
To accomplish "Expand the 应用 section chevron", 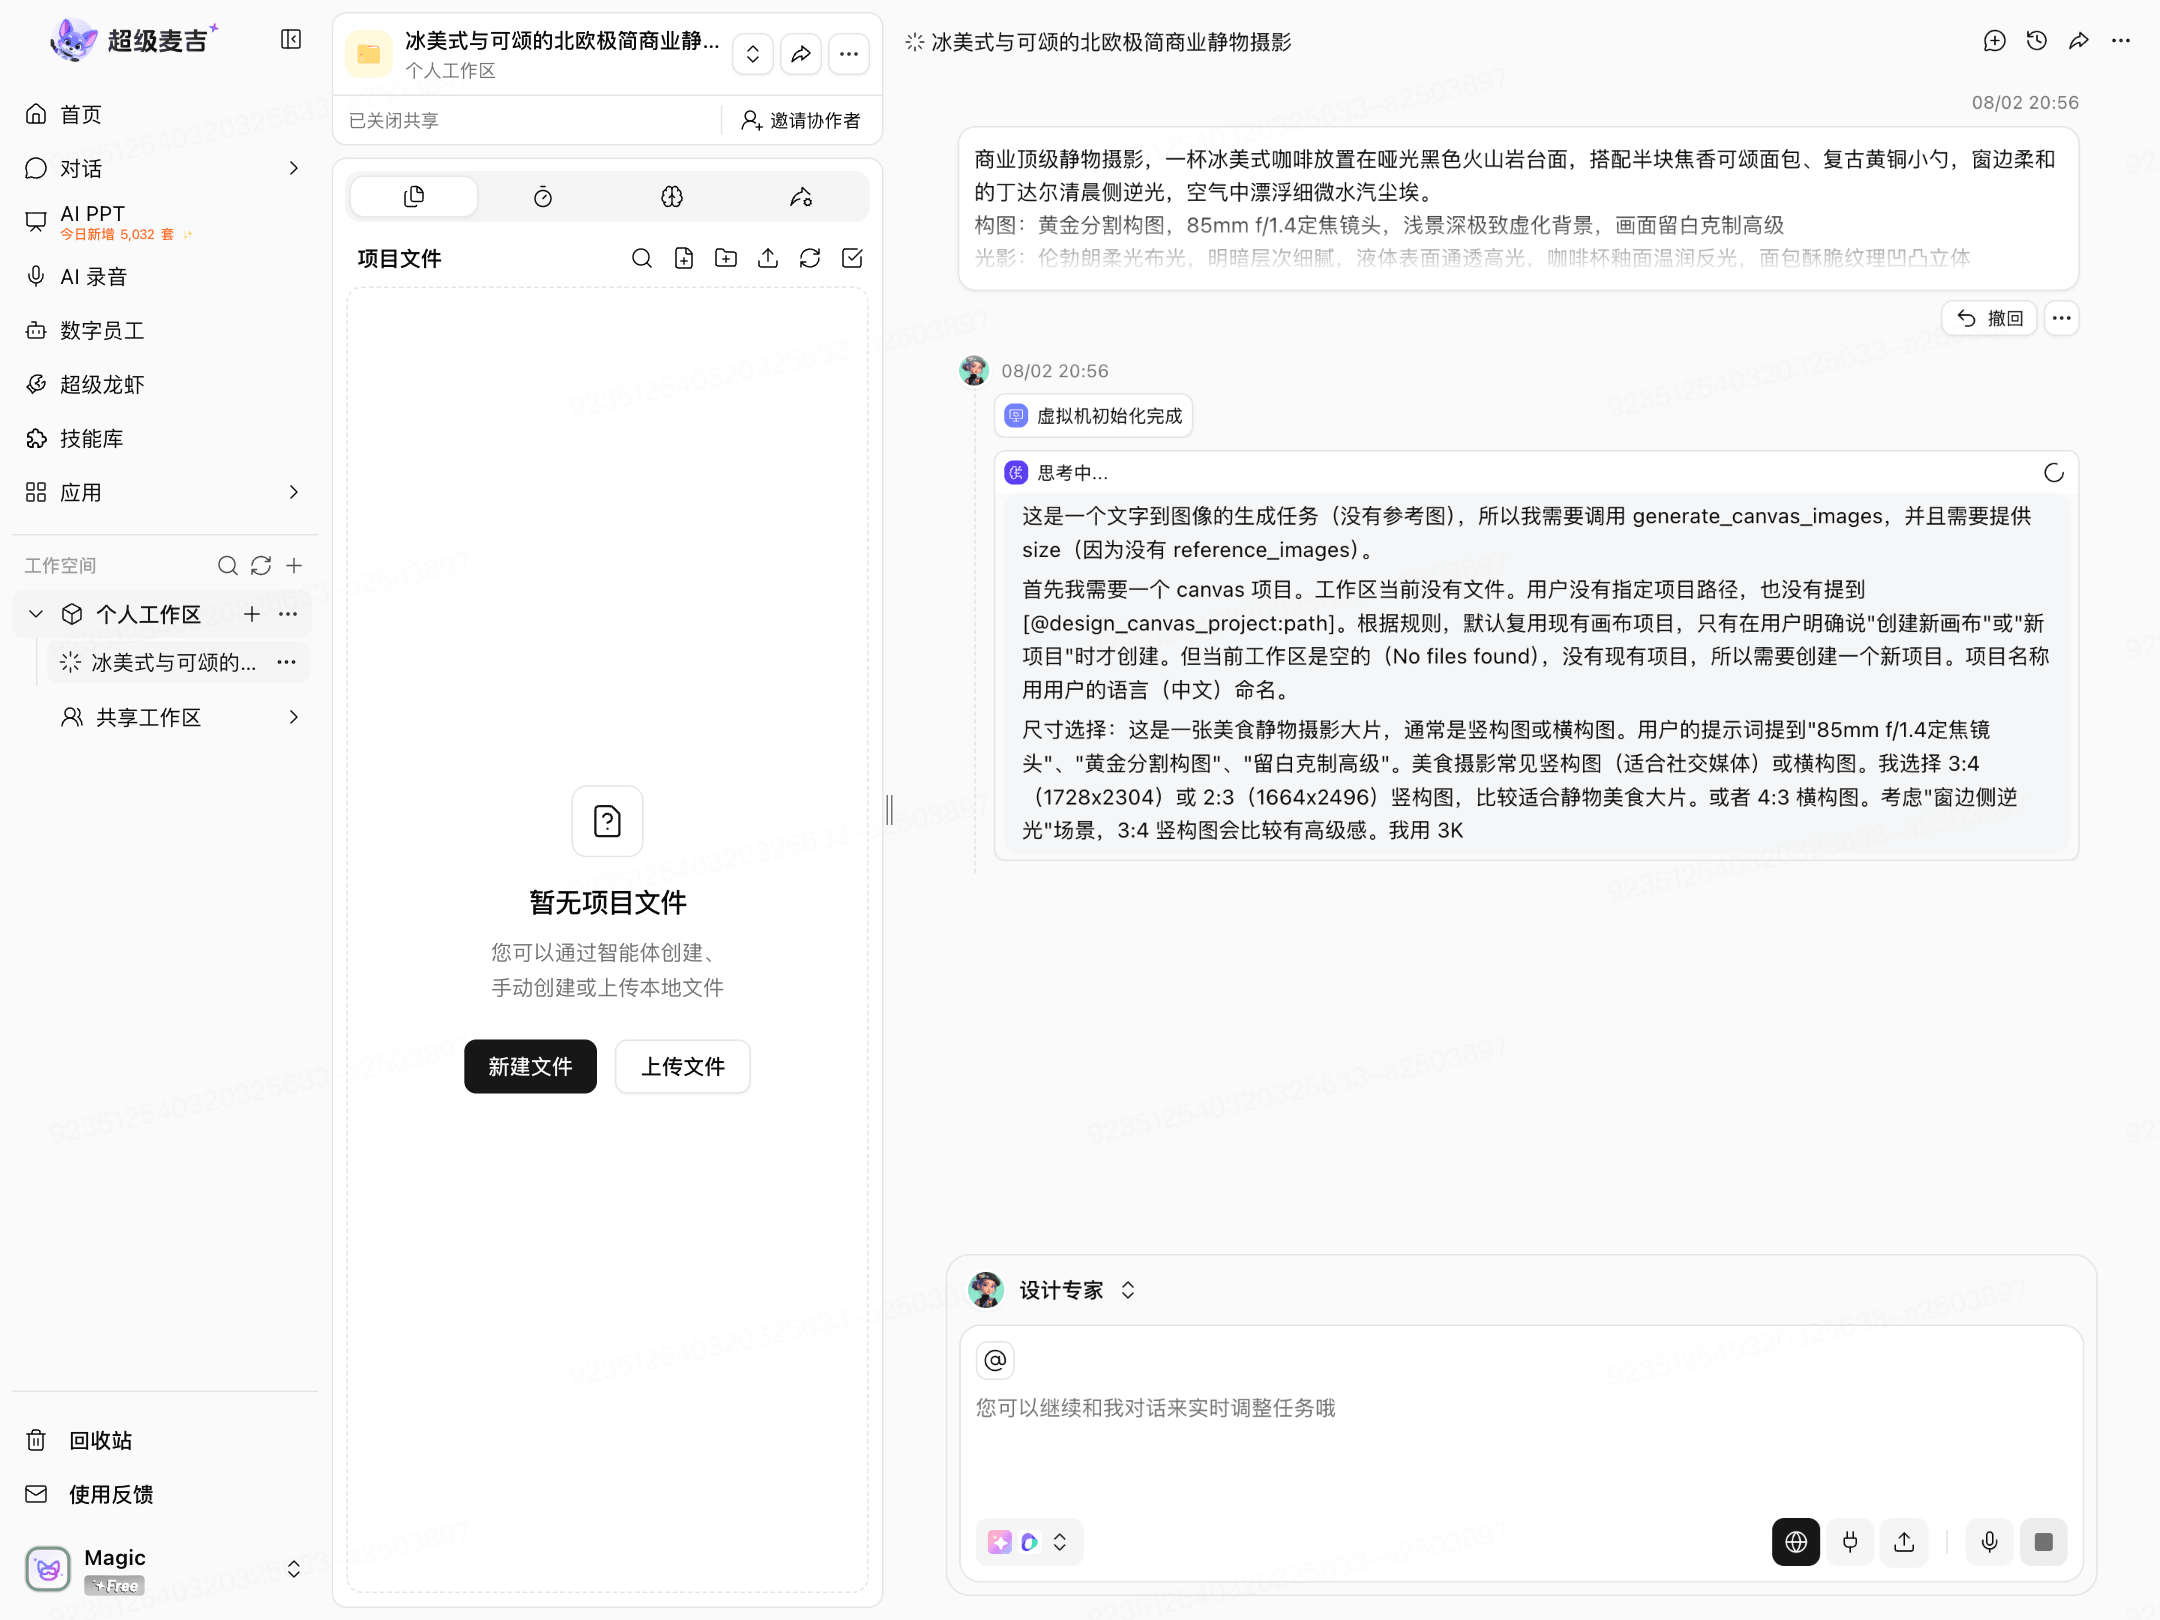I will coord(293,492).
